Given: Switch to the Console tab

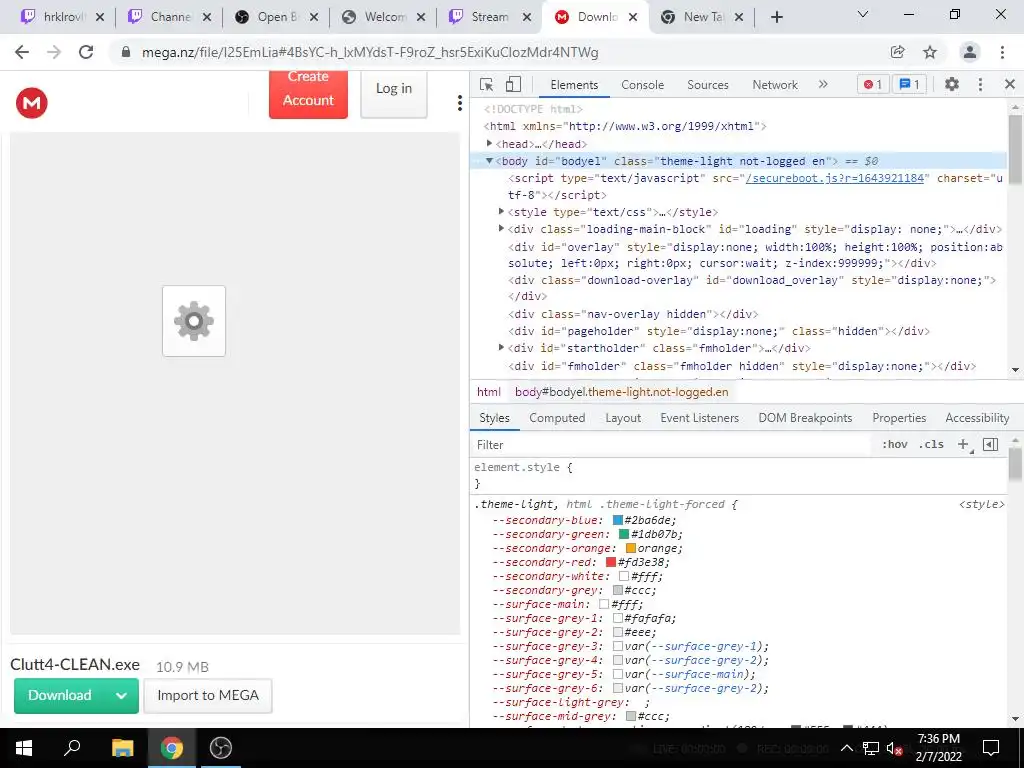Looking at the screenshot, I should click(643, 84).
